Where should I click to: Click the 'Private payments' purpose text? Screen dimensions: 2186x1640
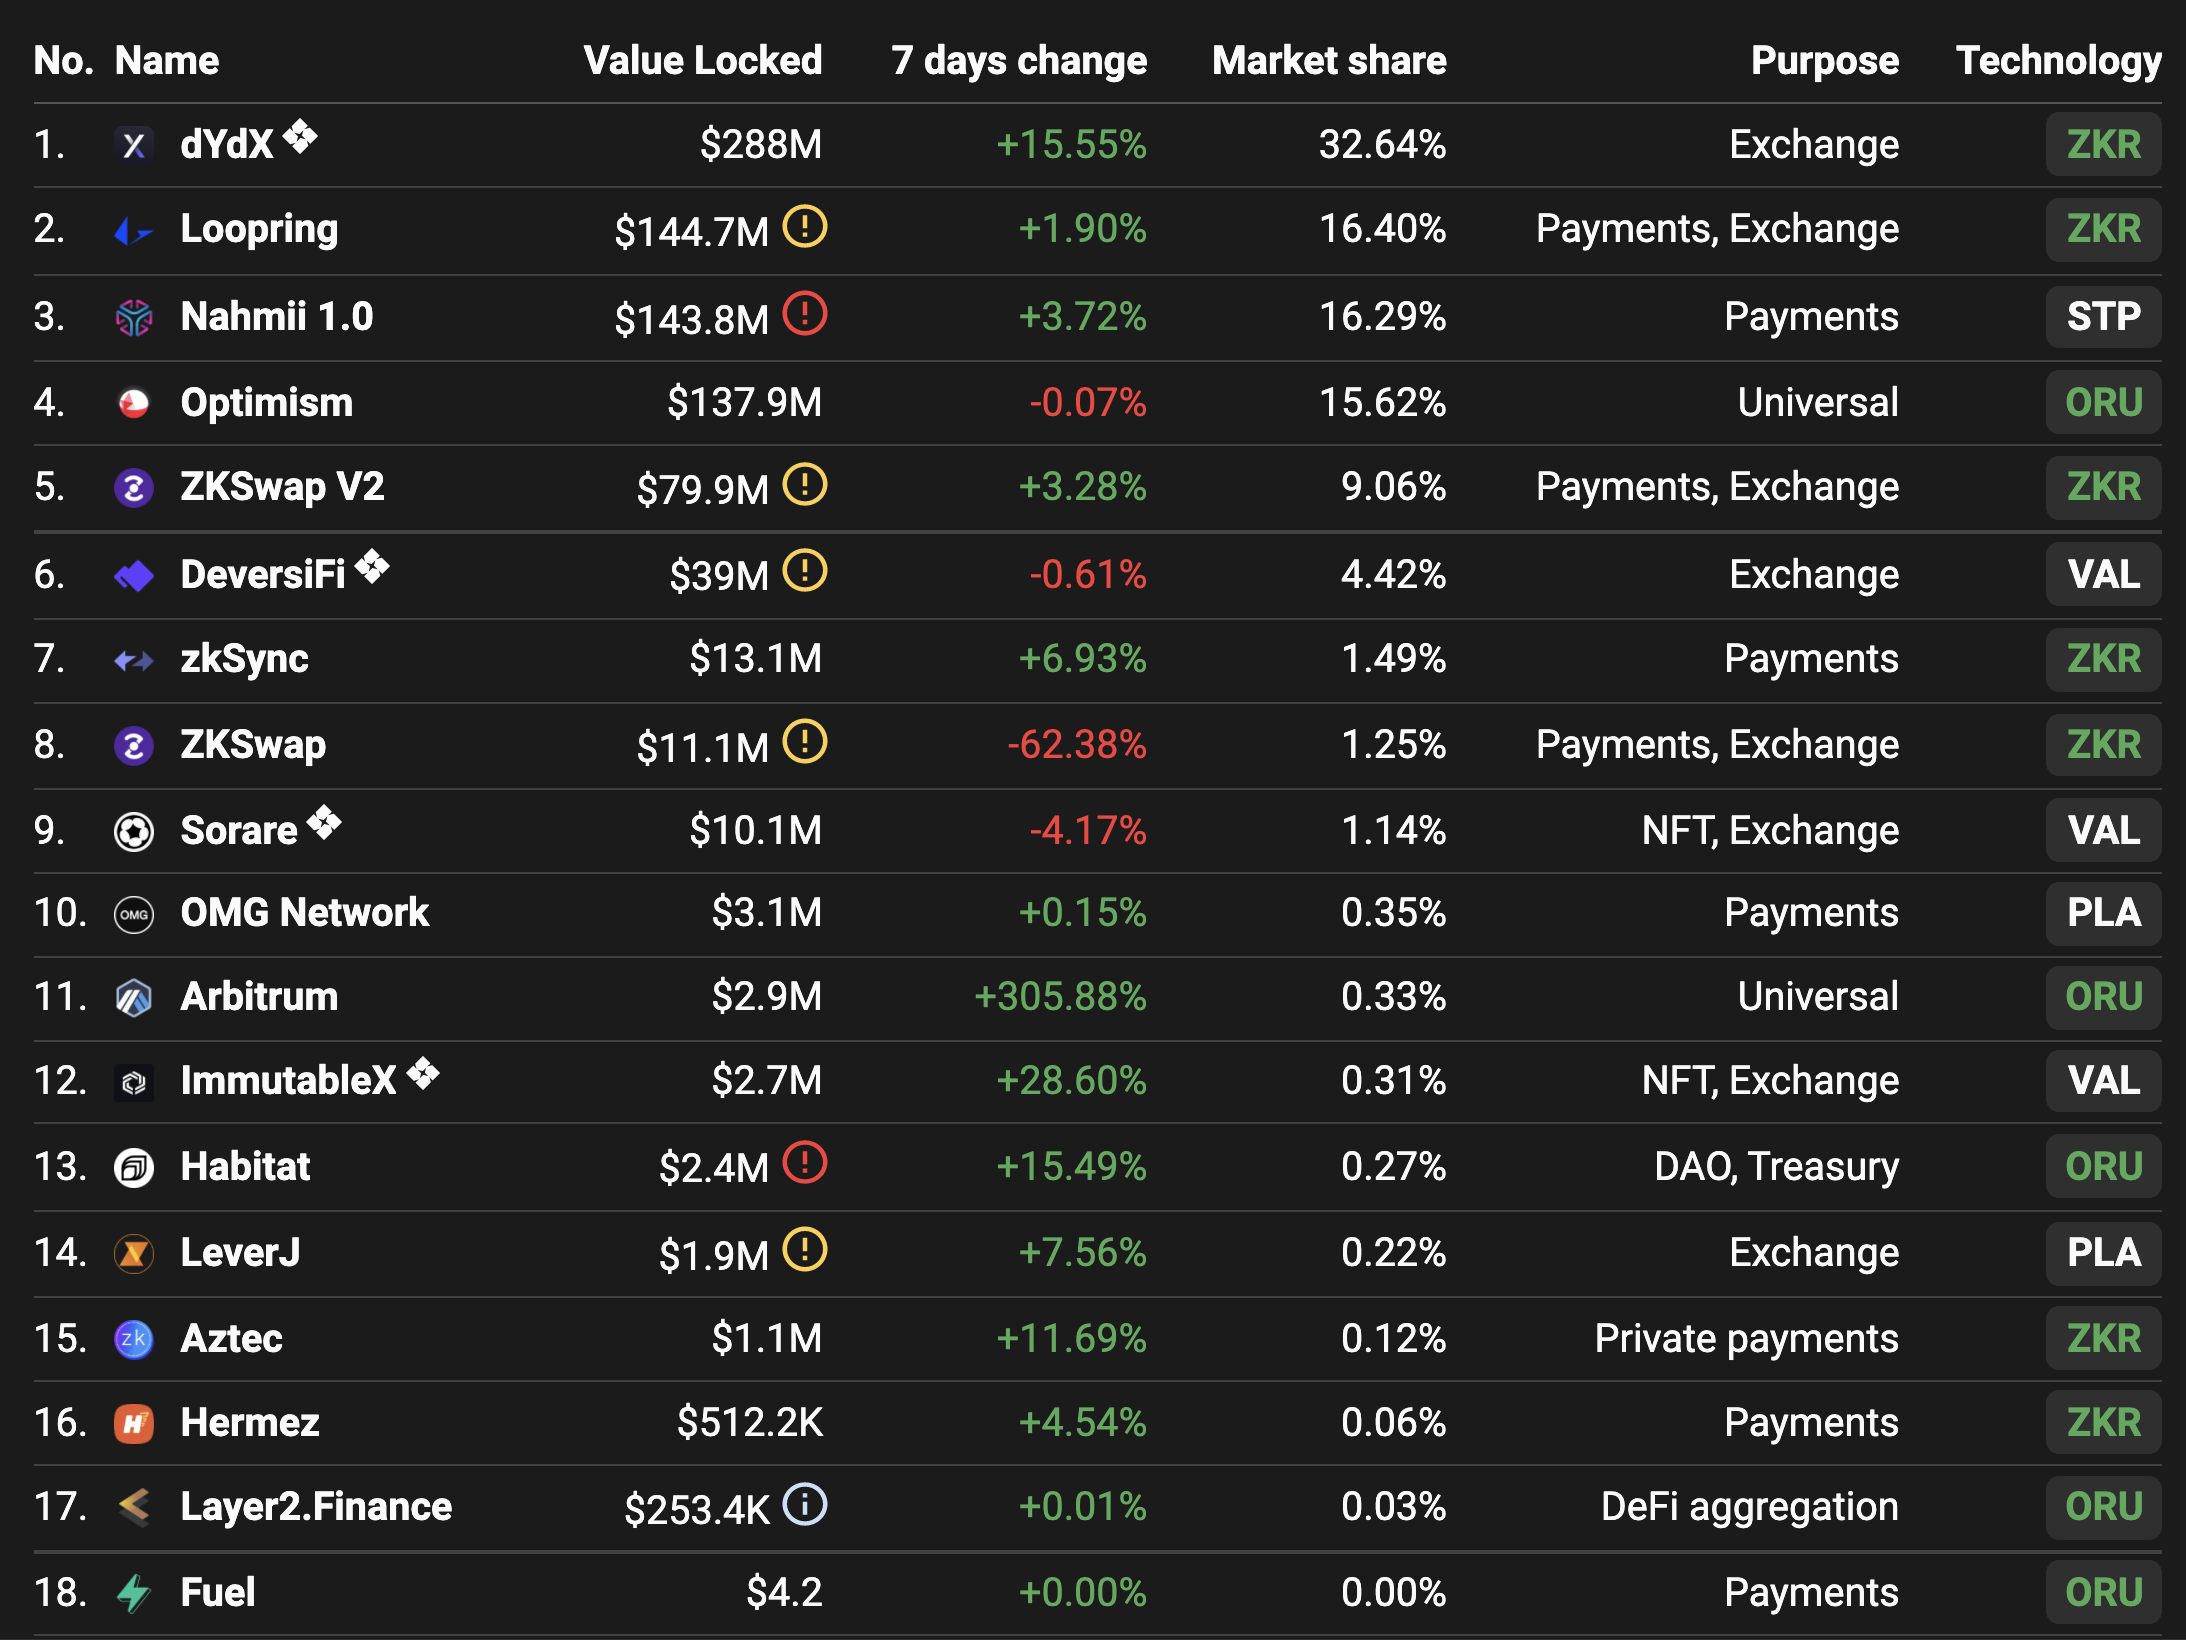(x=1747, y=1339)
